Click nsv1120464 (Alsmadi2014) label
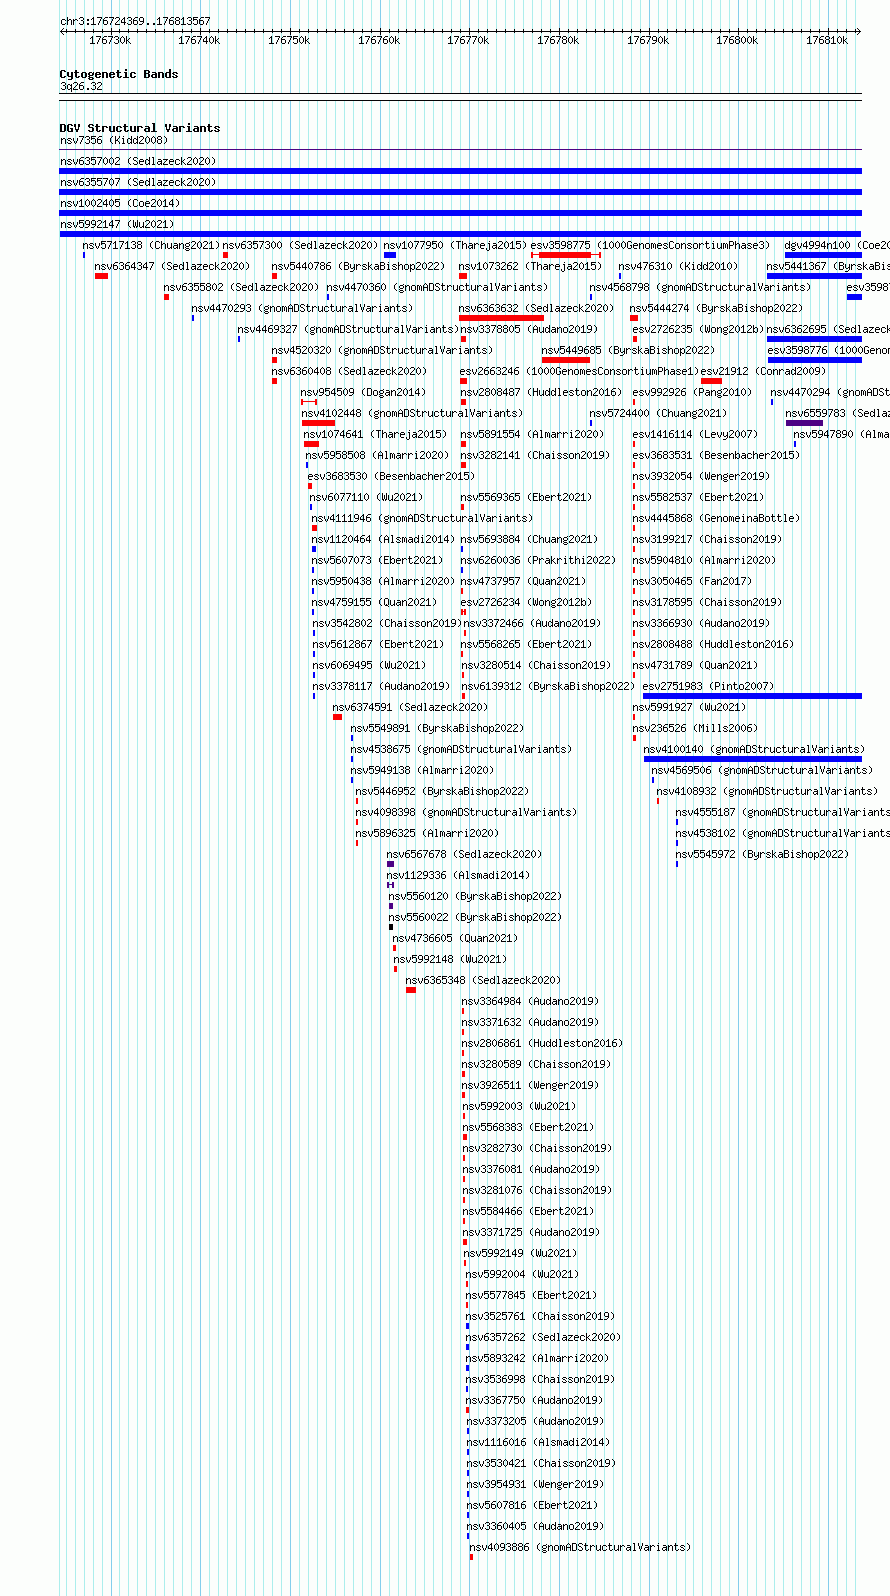890x1596 pixels. pos(383,540)
